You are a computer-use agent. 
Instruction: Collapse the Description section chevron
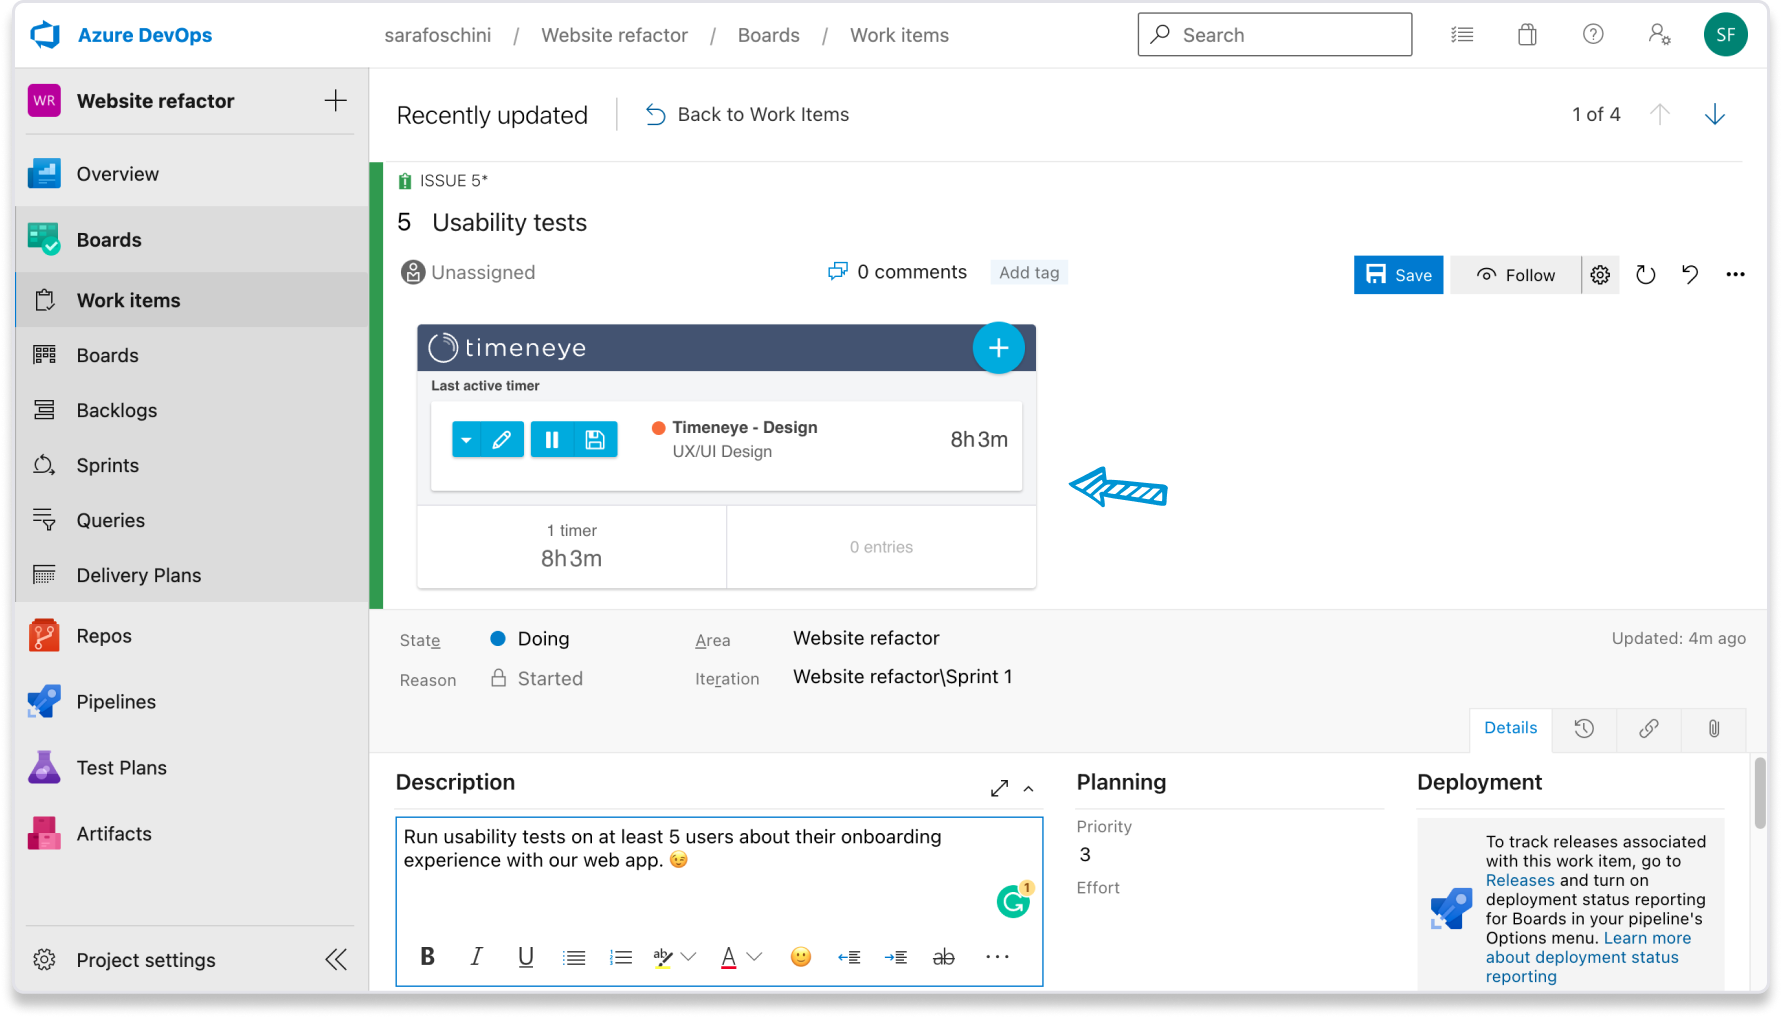1028,789
